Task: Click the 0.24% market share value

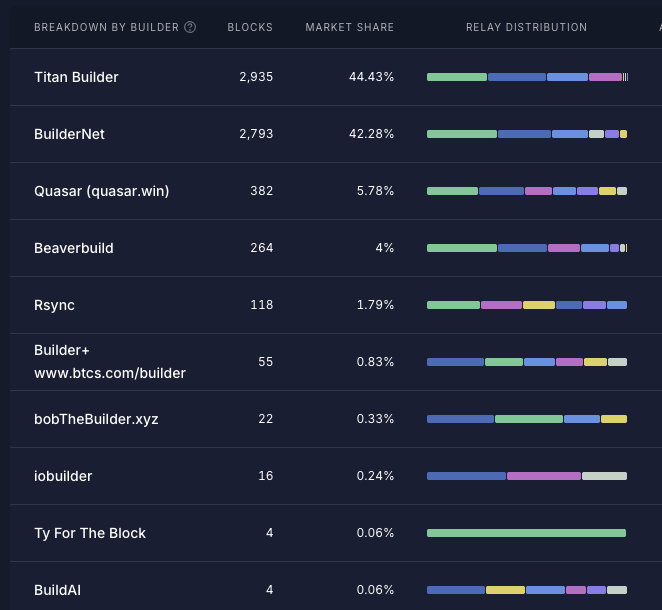Action: [x=375, y=476]
